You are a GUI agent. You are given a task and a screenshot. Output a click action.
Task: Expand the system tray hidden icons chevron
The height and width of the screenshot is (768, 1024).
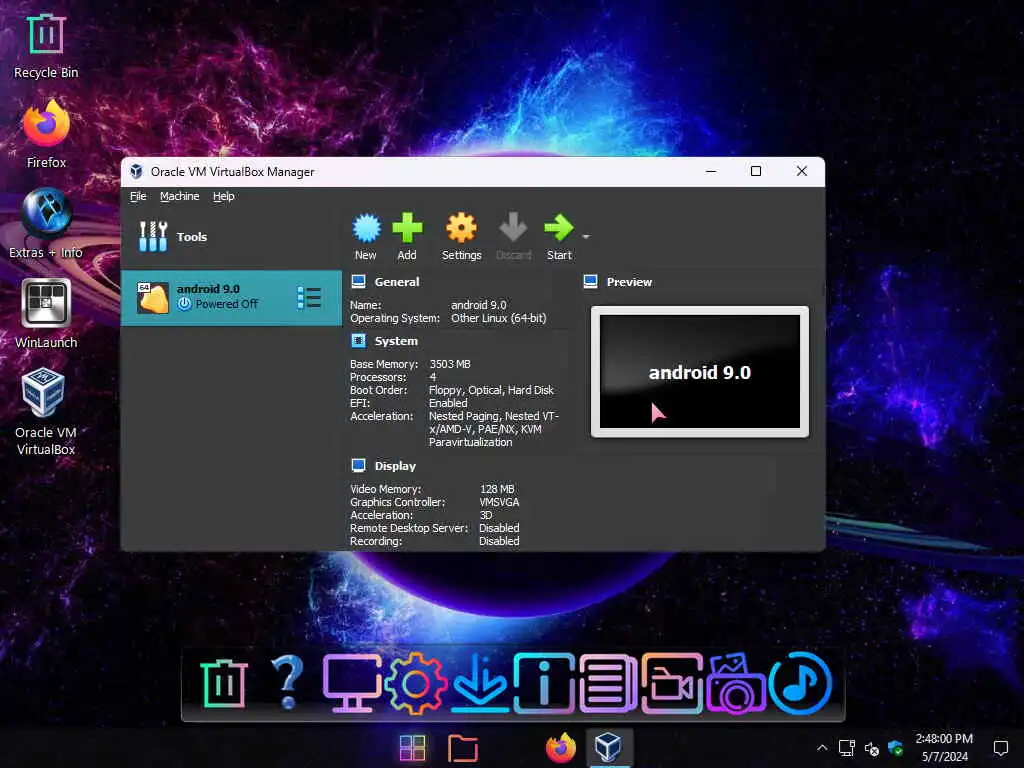tap(822, 748)
